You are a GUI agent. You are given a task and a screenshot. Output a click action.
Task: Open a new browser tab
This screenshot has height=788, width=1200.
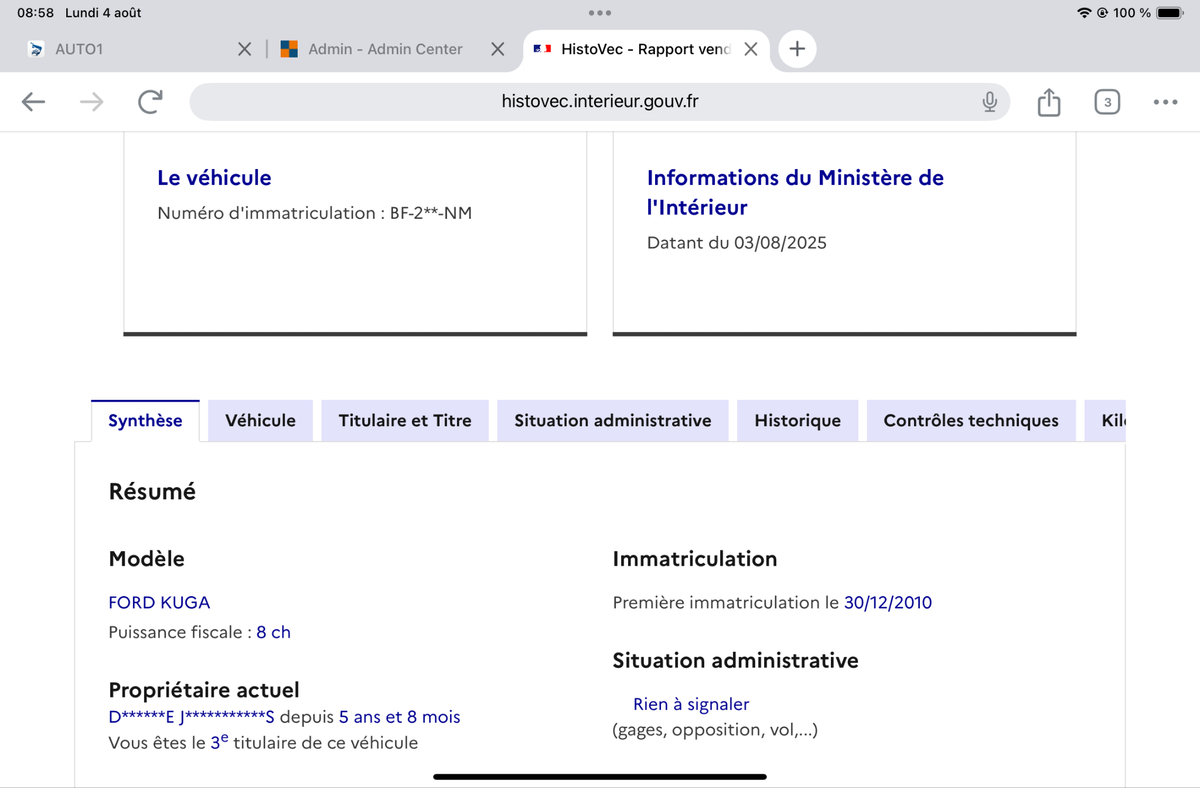pyautogui.click(x=797, y=49)
